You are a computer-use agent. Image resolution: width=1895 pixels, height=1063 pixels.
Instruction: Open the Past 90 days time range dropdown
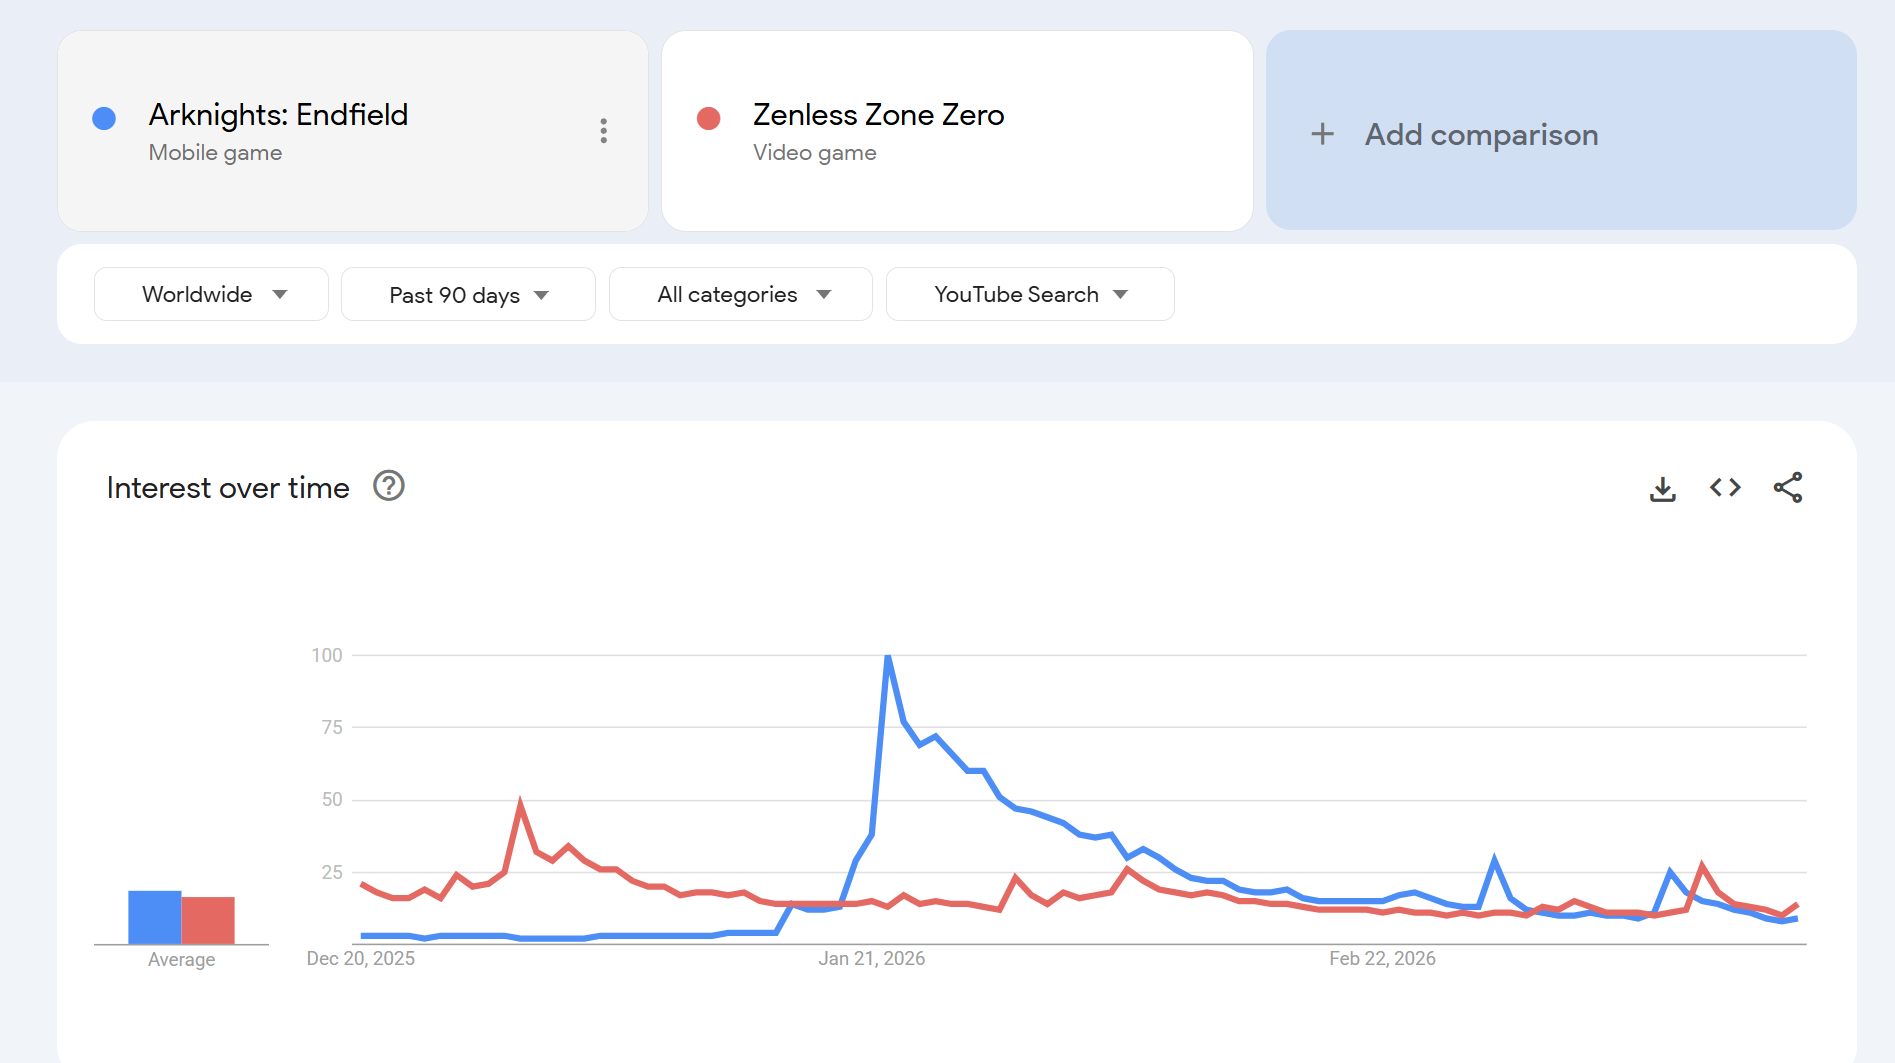click(x=468, y=294)
